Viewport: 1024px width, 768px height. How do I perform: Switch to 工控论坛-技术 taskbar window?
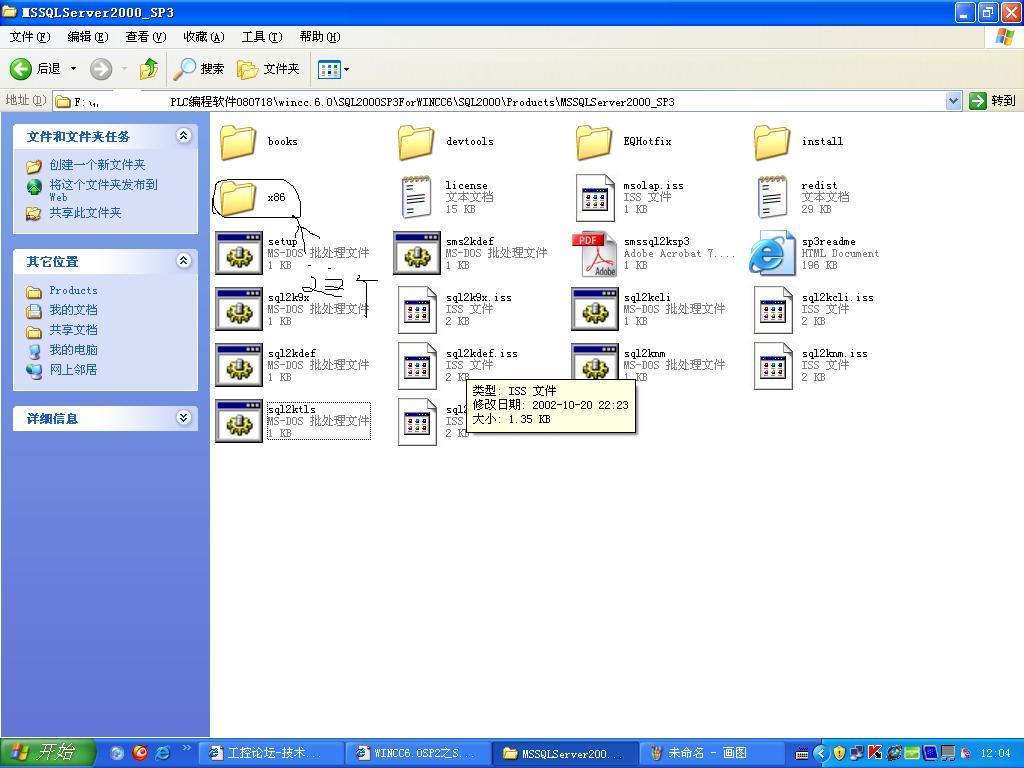tap(270, 754)
